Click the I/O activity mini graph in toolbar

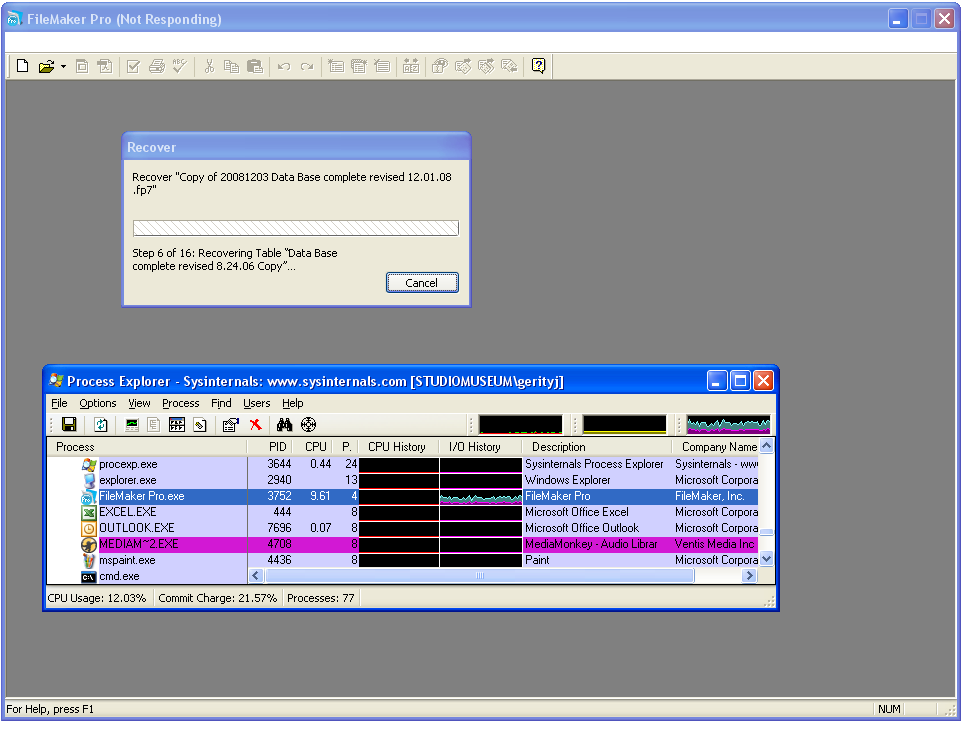[728, 425]
